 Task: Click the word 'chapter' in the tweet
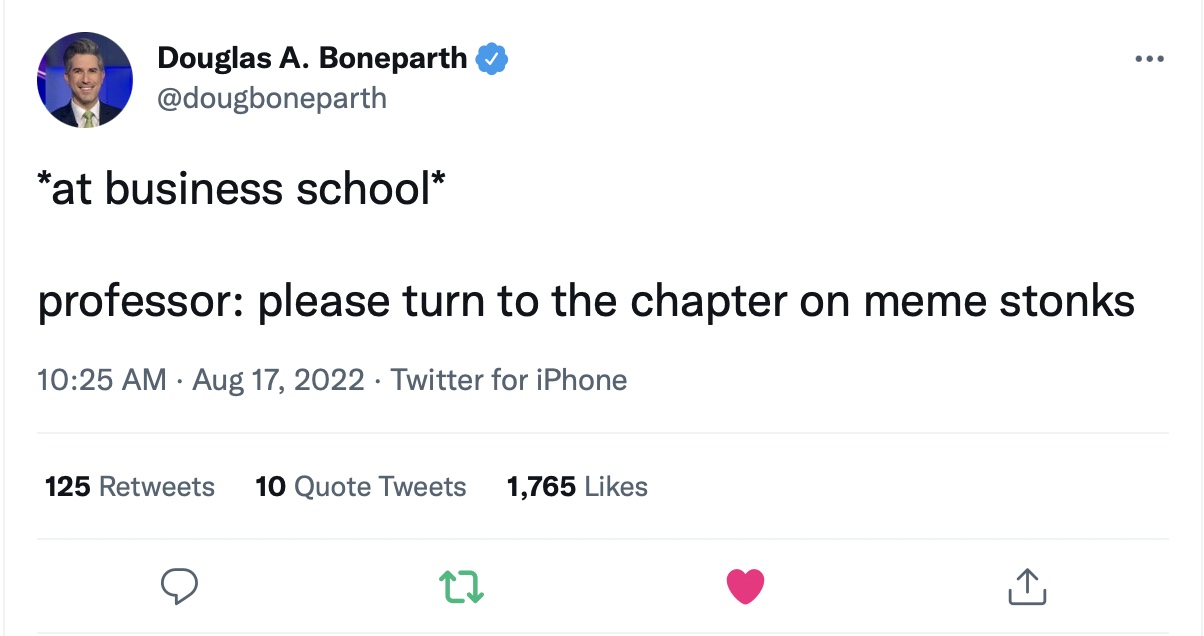(x=709, y=302)
